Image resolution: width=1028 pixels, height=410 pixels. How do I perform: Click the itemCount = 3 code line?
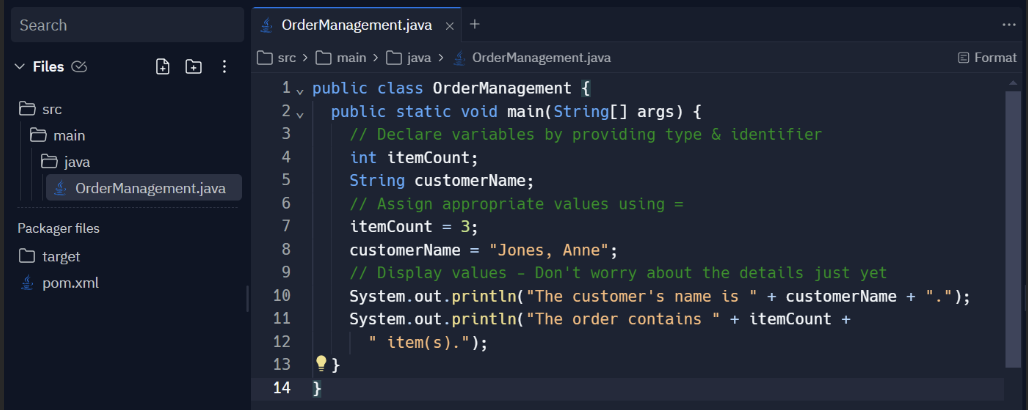414,227
